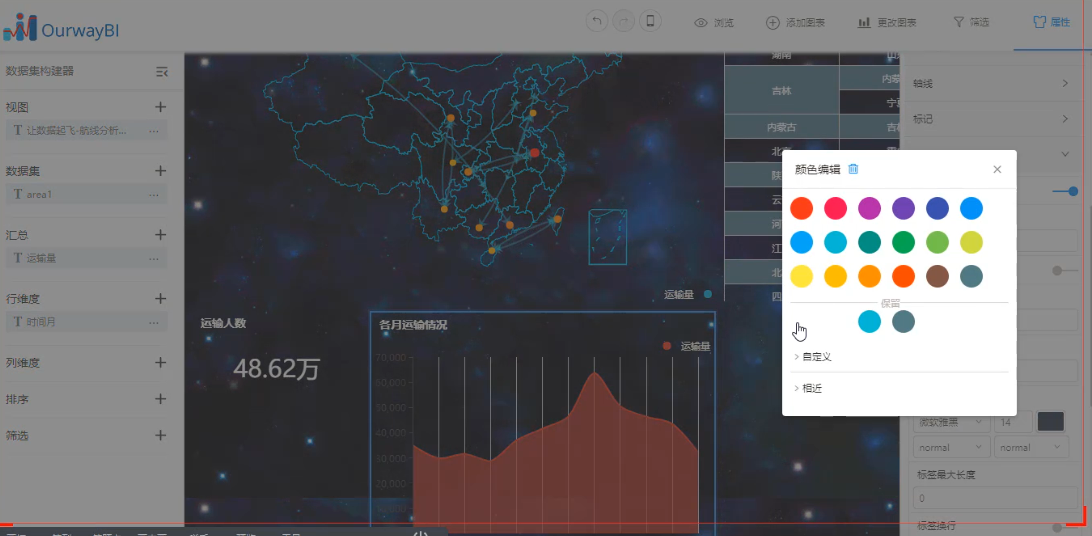Click the trash icon in 颜色编辑 dialog
The width and height of the screenshot is (1092, 536).
[x=853, y=169]
